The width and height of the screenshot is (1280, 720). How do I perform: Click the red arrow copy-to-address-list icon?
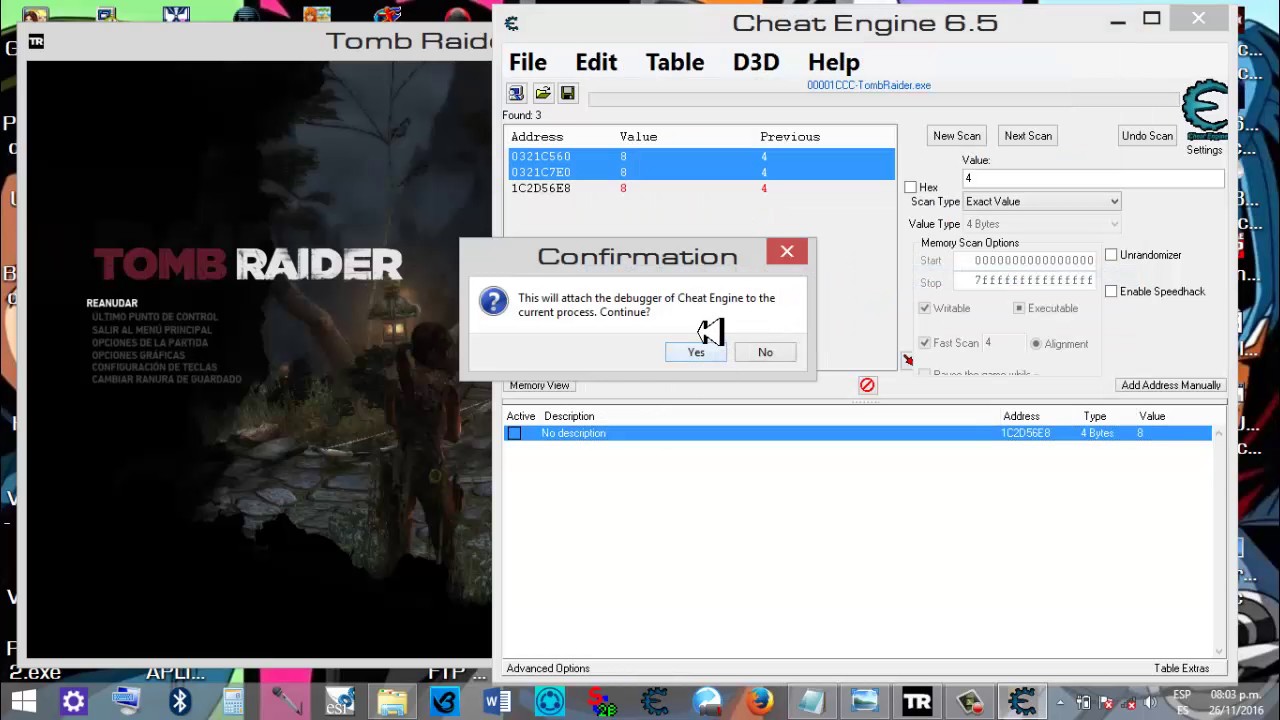click(x=907, y=360)
